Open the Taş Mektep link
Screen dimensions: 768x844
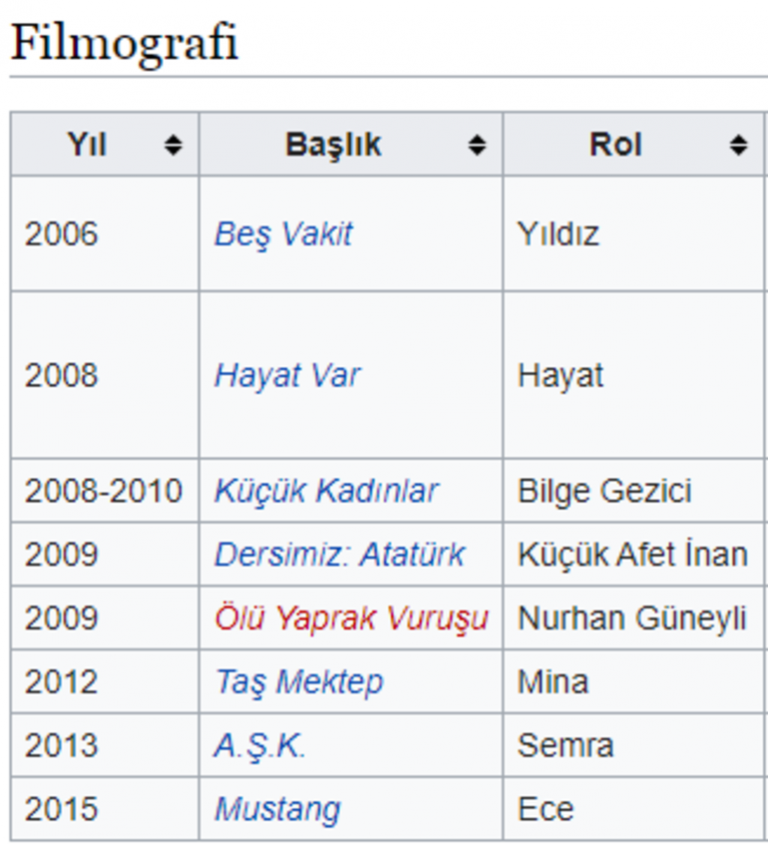[x=298, y=682]
